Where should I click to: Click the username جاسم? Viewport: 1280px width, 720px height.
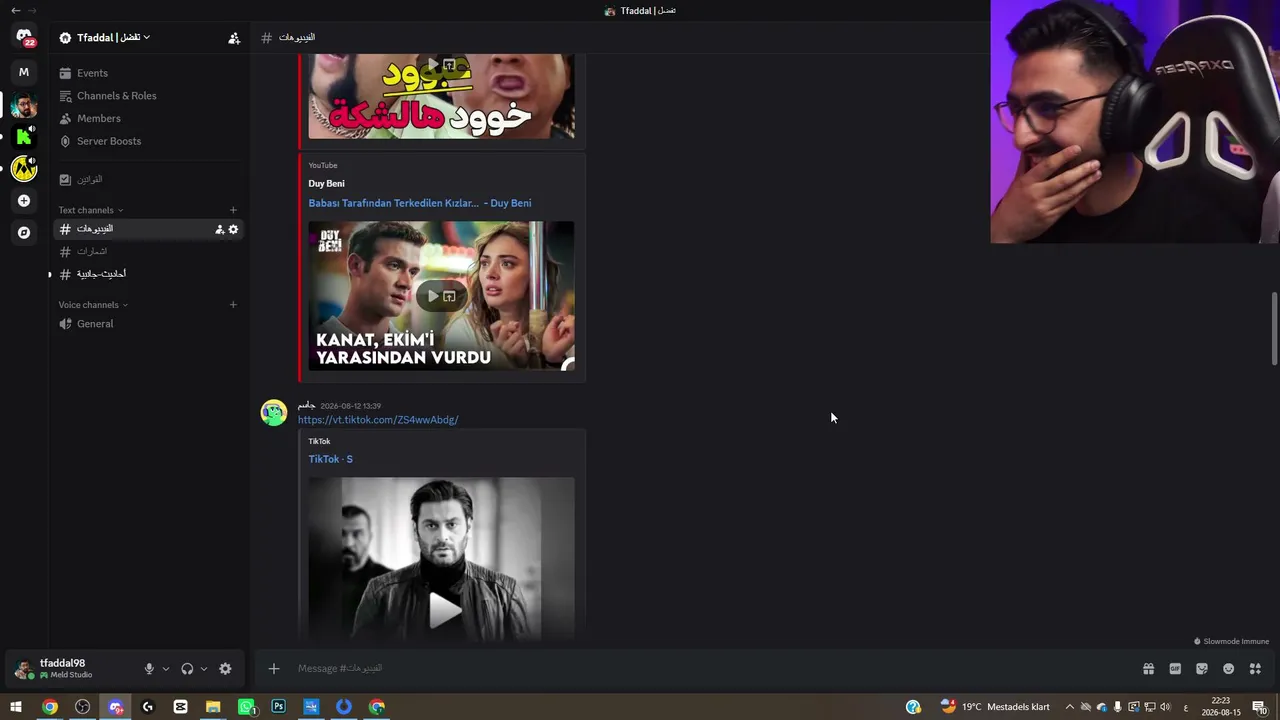coord(306,405)
